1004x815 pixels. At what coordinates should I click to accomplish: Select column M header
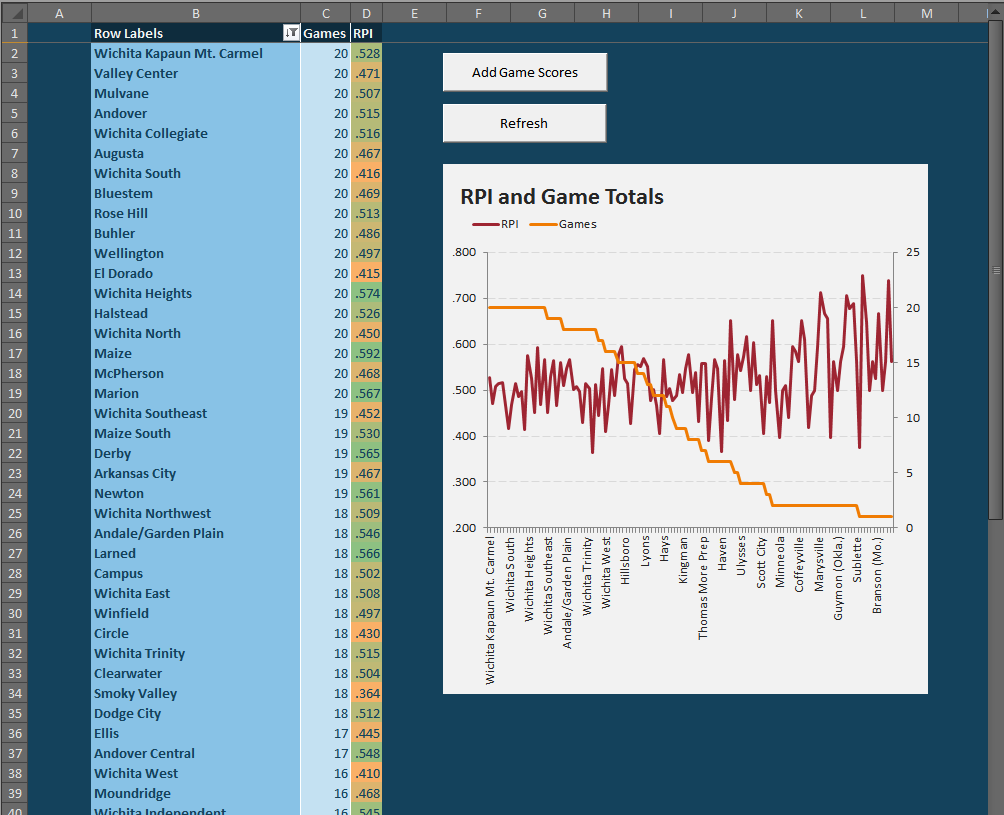926,13
